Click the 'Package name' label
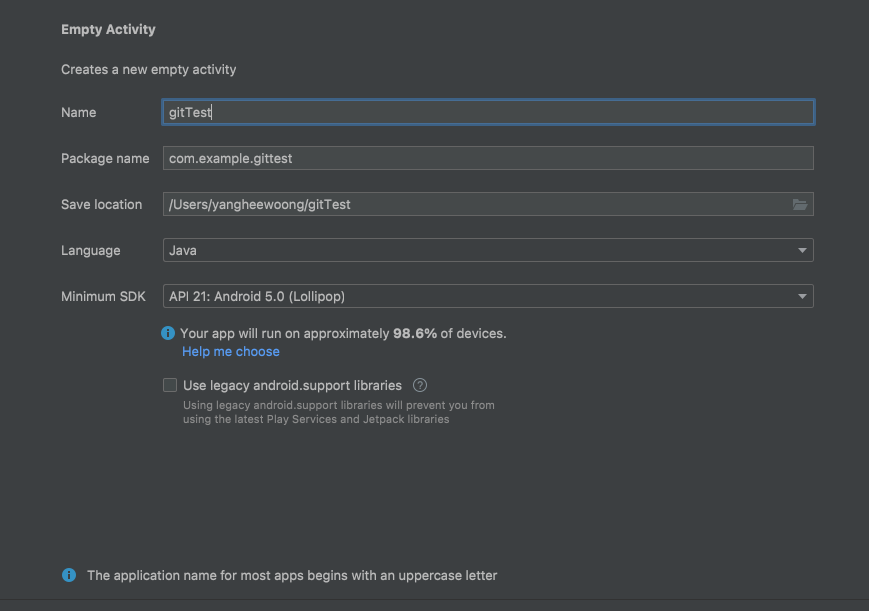869x611 pixels. [x=105, y=159]
